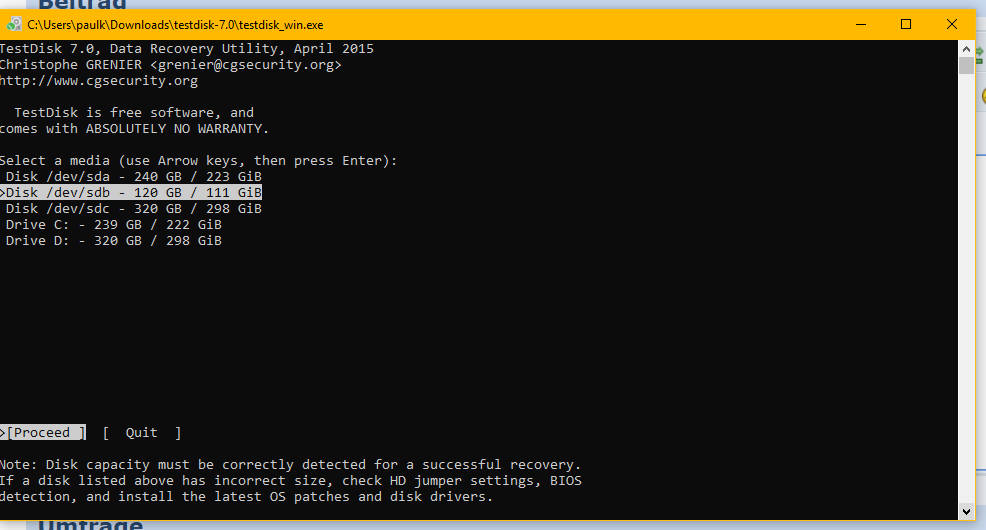Click the console vertical scrollbar thumb
Image resolution: width=986 pixels, height=530 pixels.
pyautogui.click(x=967, y=65)
